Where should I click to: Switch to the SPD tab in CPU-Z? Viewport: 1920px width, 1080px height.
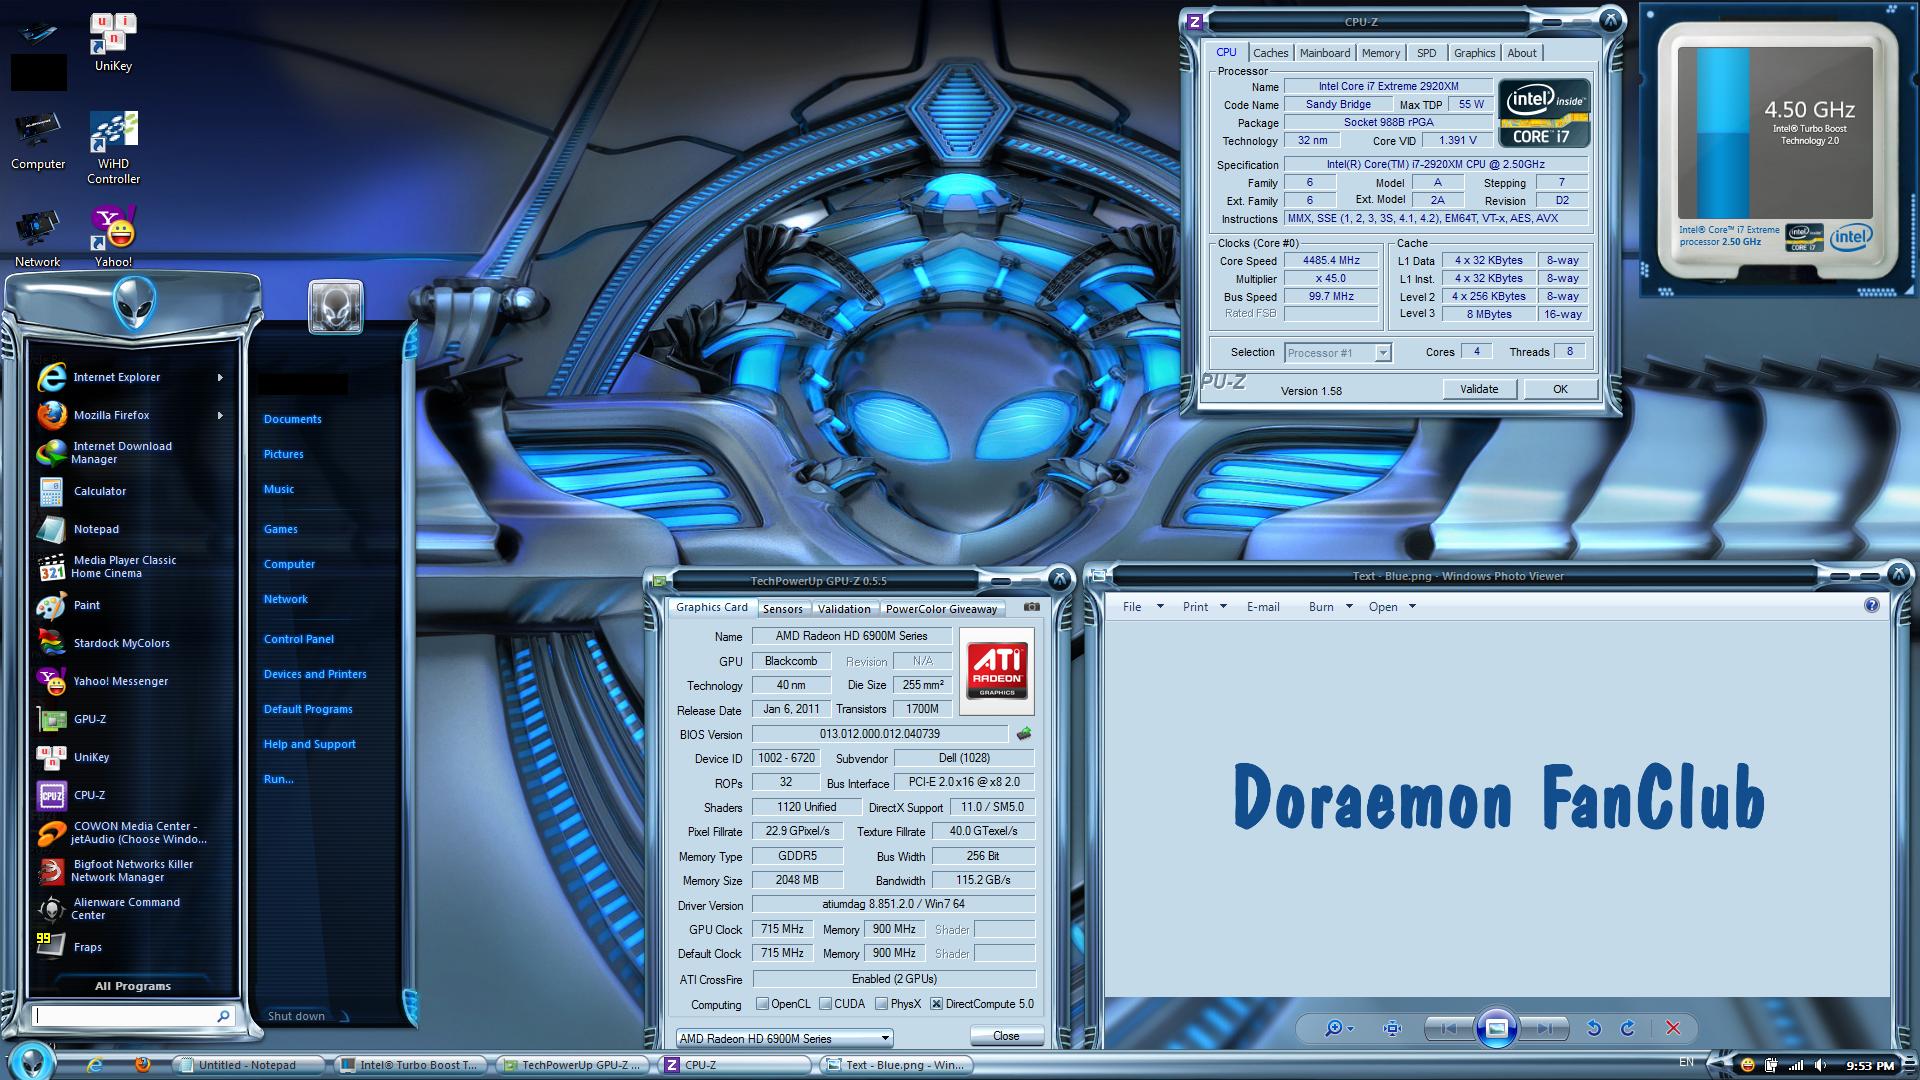click(x=1426, y=53)
